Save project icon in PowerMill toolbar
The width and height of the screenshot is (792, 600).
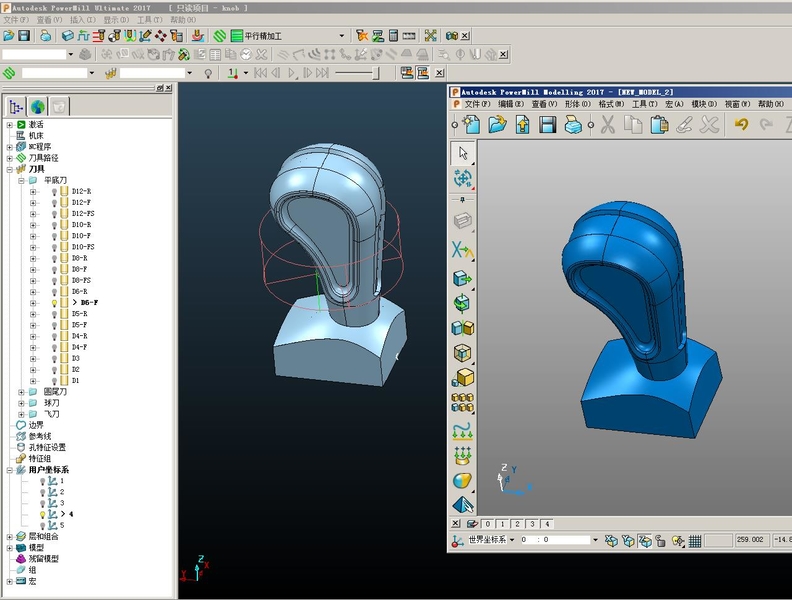pyautogui.click(x=24, y=36)
